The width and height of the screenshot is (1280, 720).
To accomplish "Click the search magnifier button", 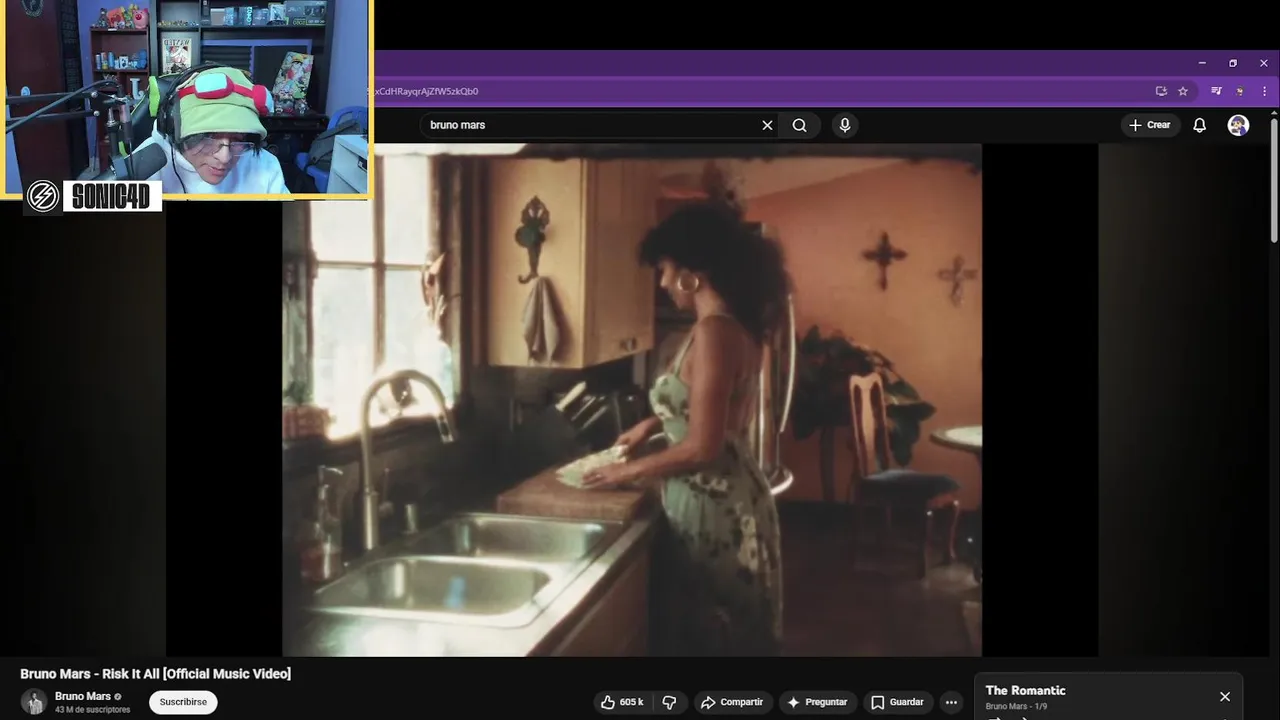I will click(x=799, y=125).
